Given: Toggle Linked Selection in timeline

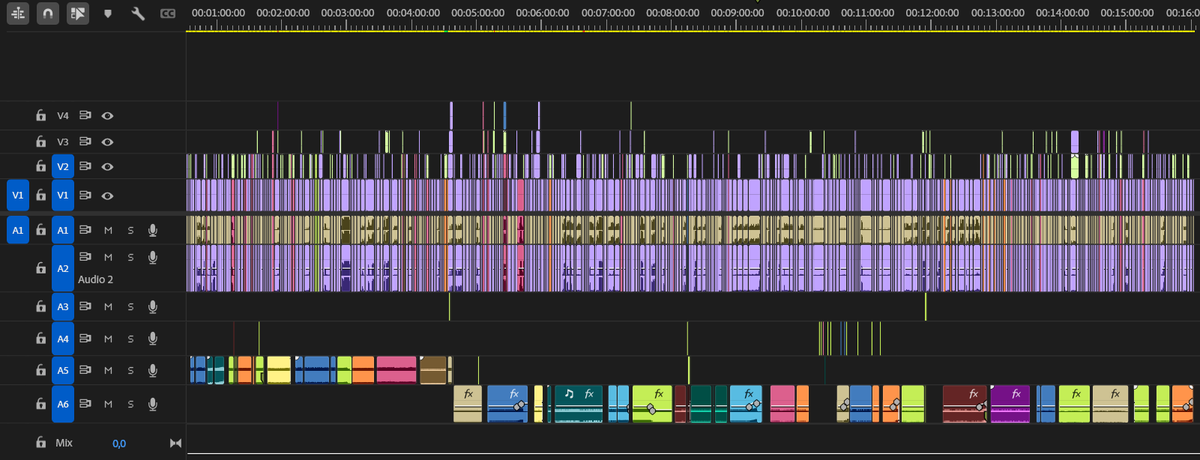Looking at the screenshot, I should [x=77, y=14].
